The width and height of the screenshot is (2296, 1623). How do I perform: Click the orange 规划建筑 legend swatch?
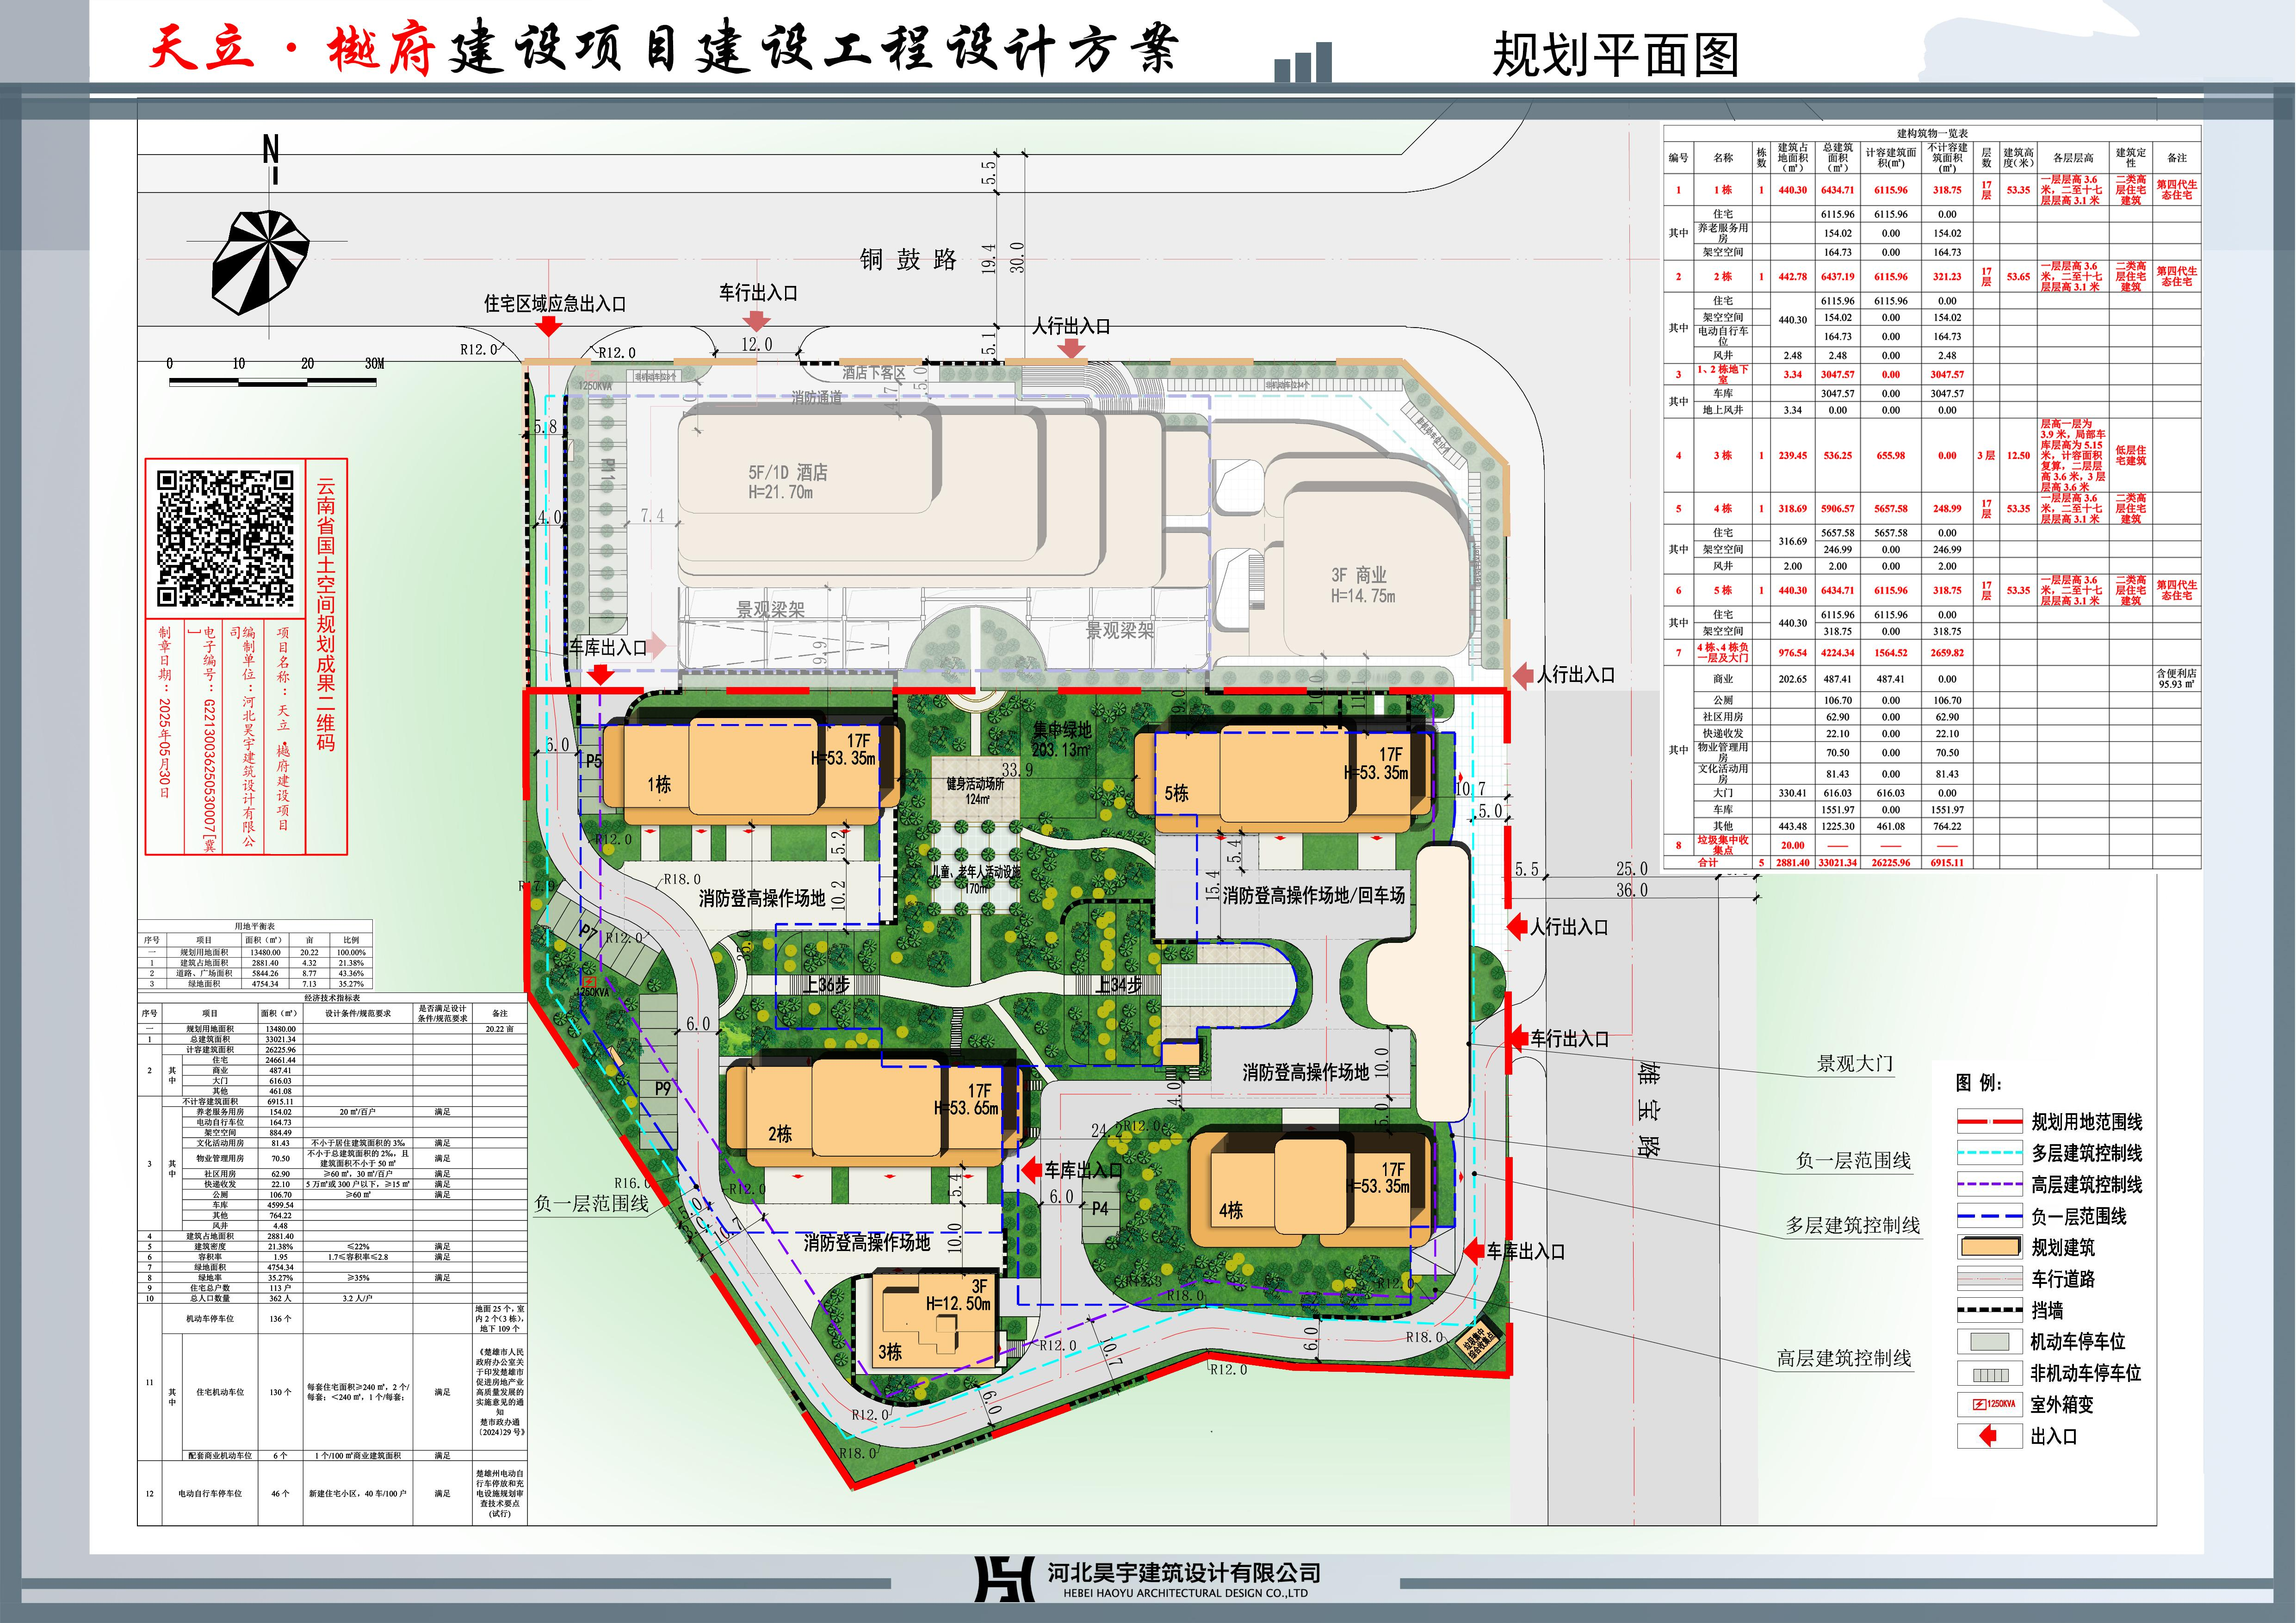pyautogui.click(x=1990, y=1247)
